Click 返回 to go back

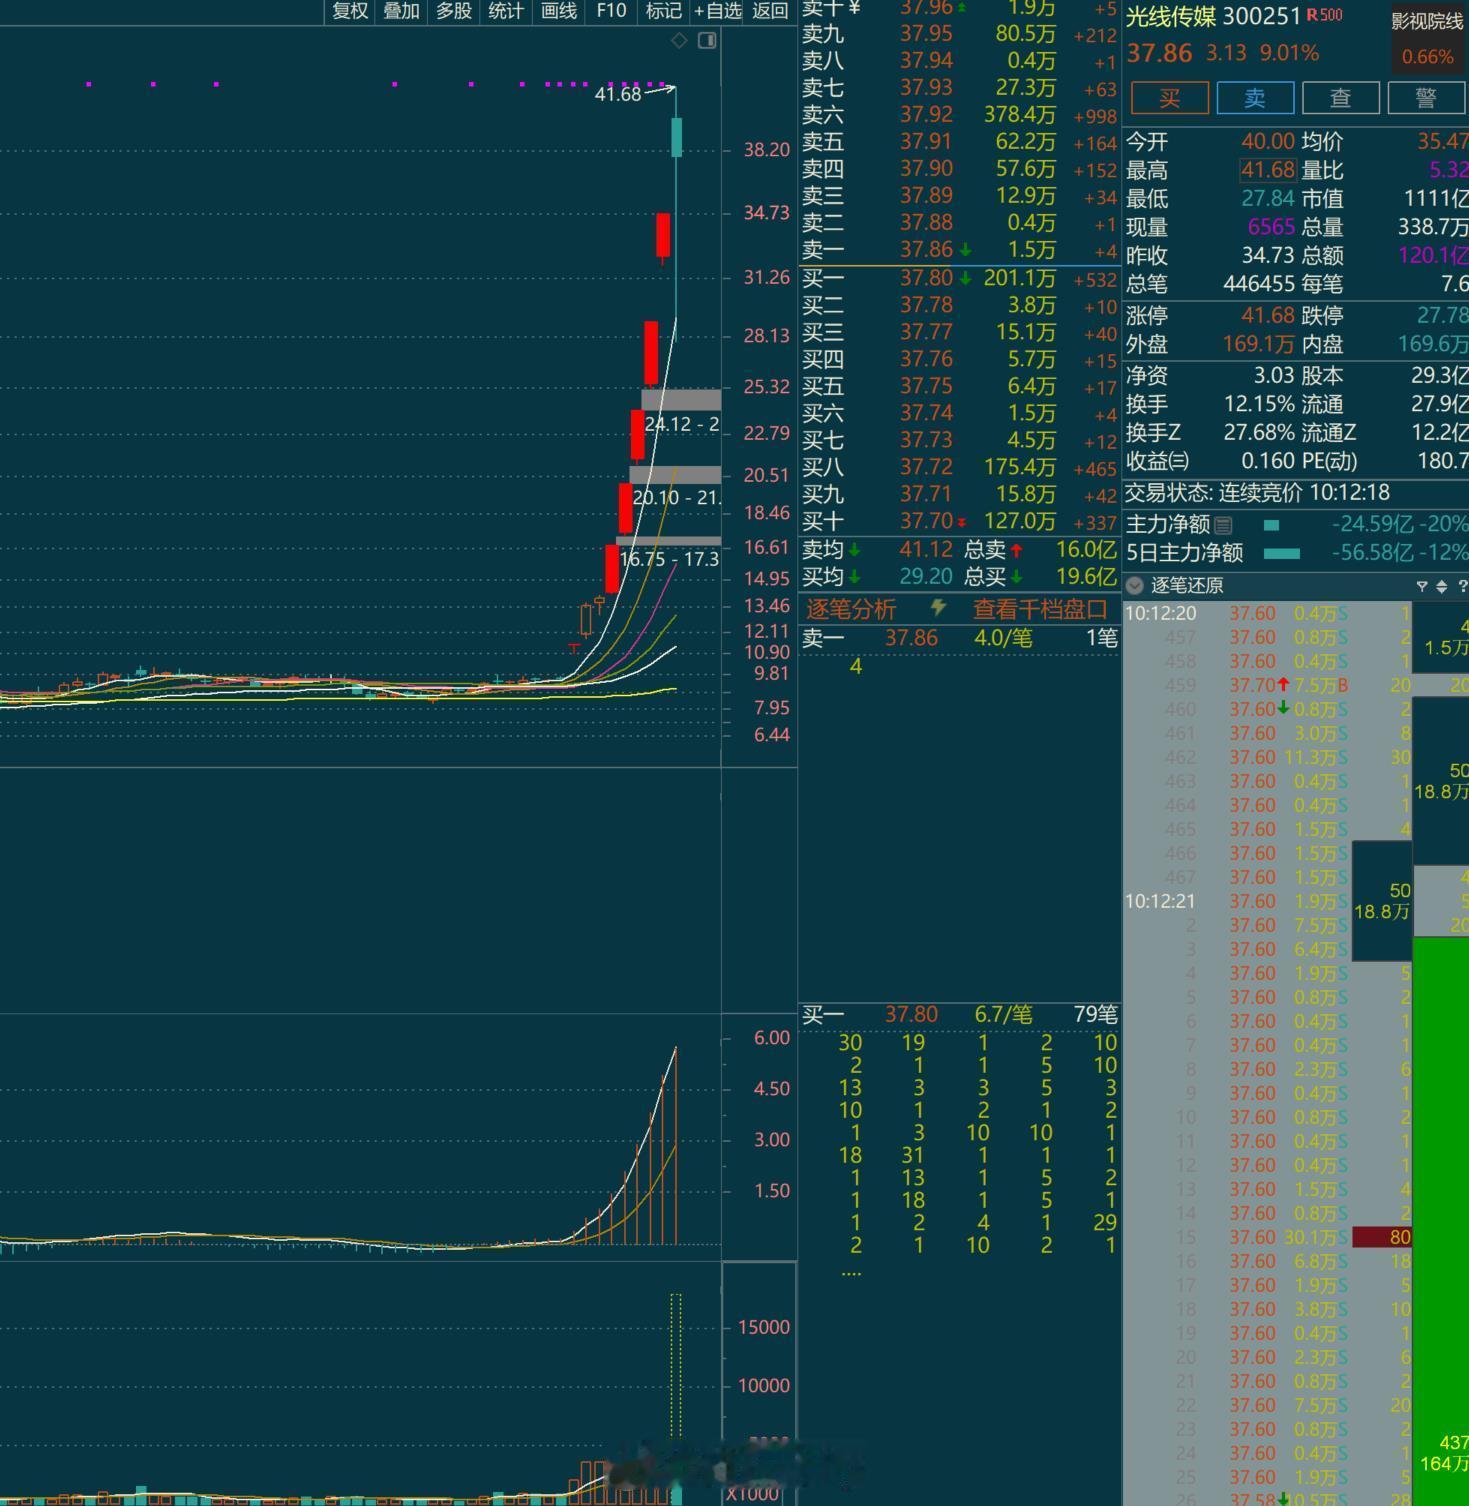point(770,11)
